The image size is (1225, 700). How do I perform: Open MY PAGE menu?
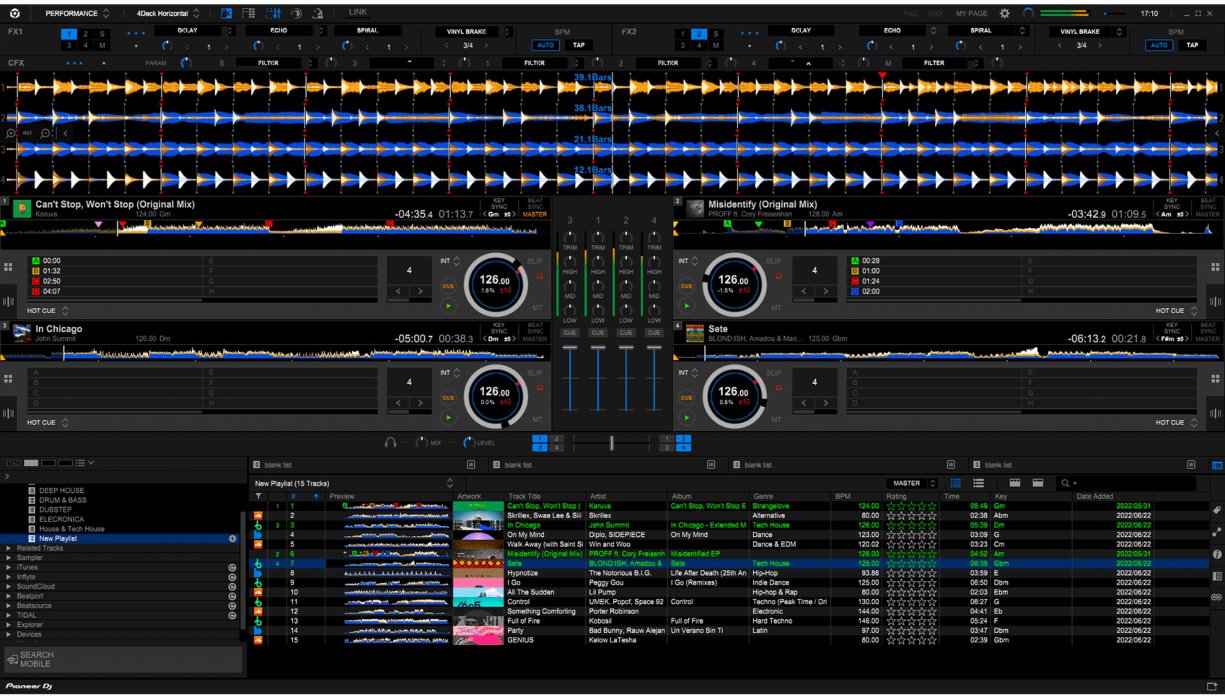(x=970, y=13)
